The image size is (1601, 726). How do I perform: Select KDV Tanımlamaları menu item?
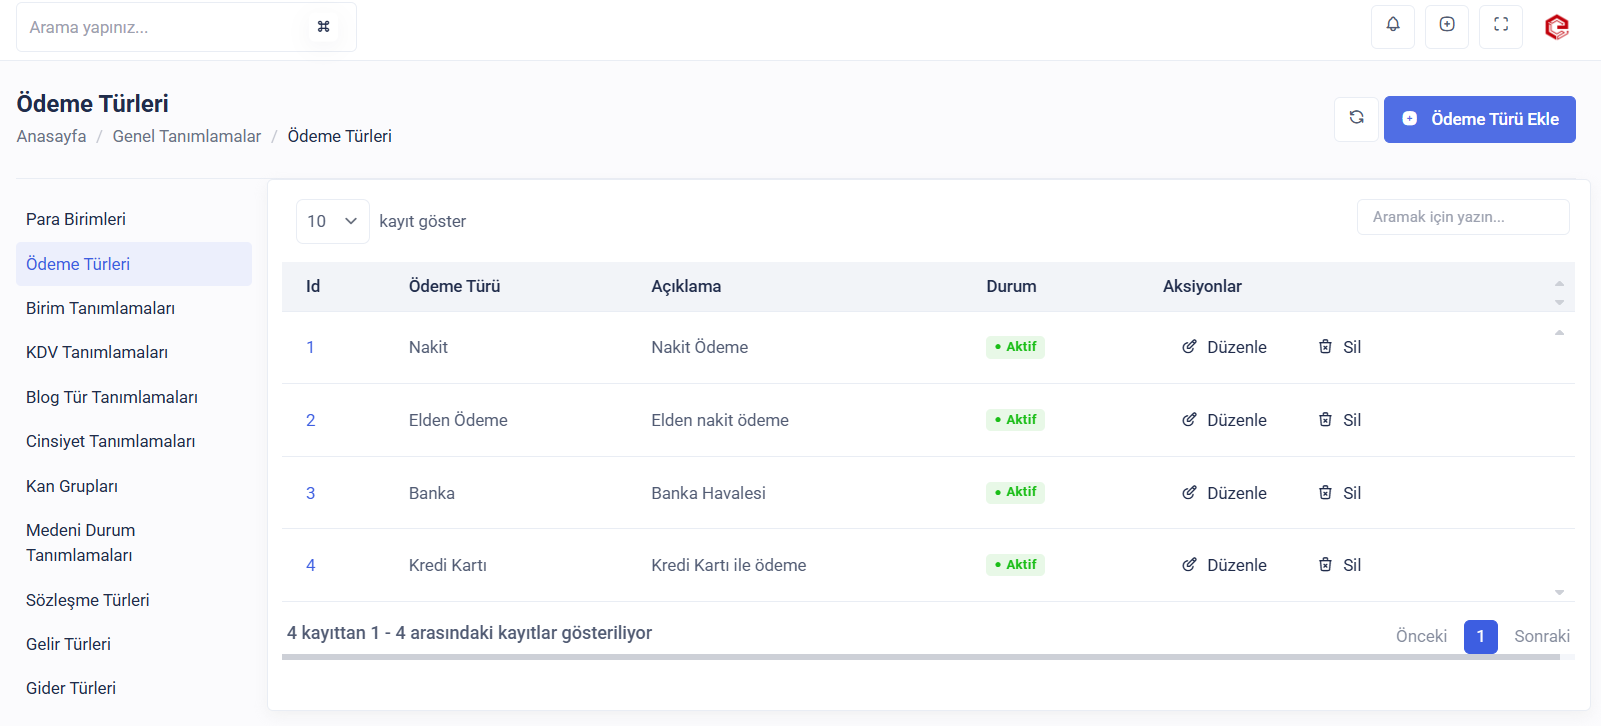[x=97, y=352]
